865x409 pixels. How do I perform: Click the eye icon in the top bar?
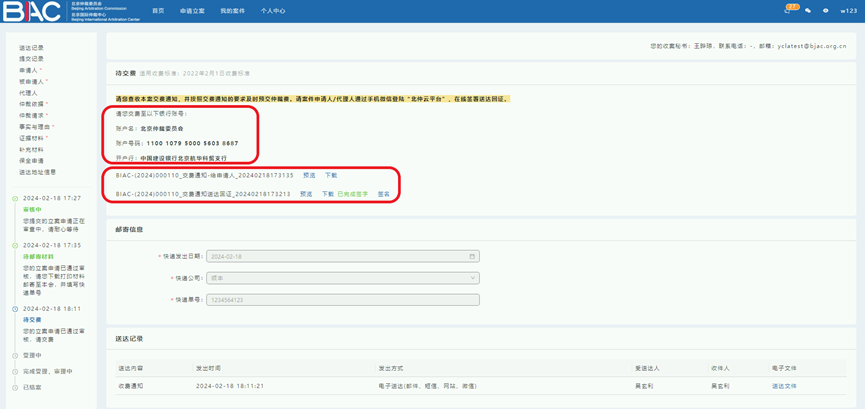pyautogui.click(x=826, y=11)
